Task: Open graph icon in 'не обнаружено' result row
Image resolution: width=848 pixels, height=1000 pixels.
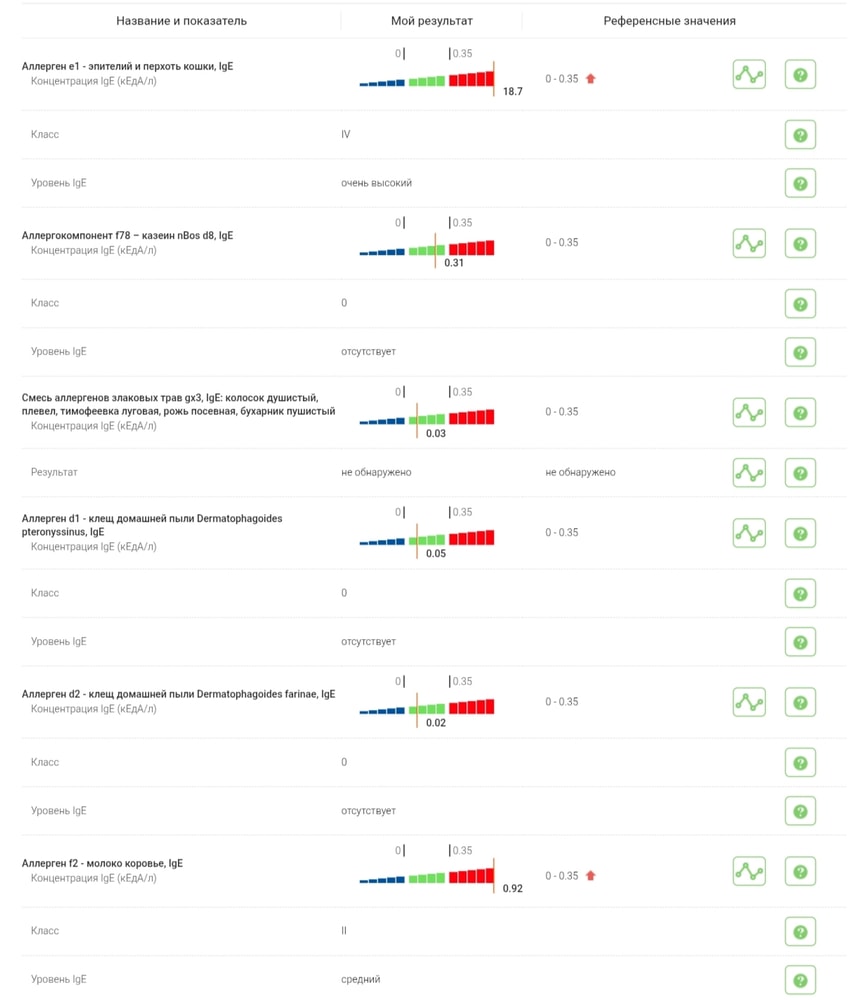Action: [x=749, y=472]
